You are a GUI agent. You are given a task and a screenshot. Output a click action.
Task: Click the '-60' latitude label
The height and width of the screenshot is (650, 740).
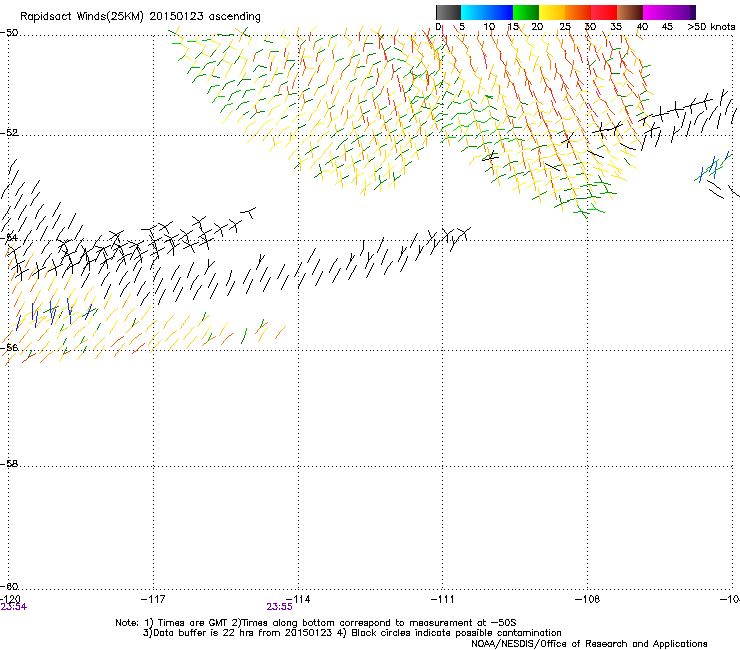[9, 586]
